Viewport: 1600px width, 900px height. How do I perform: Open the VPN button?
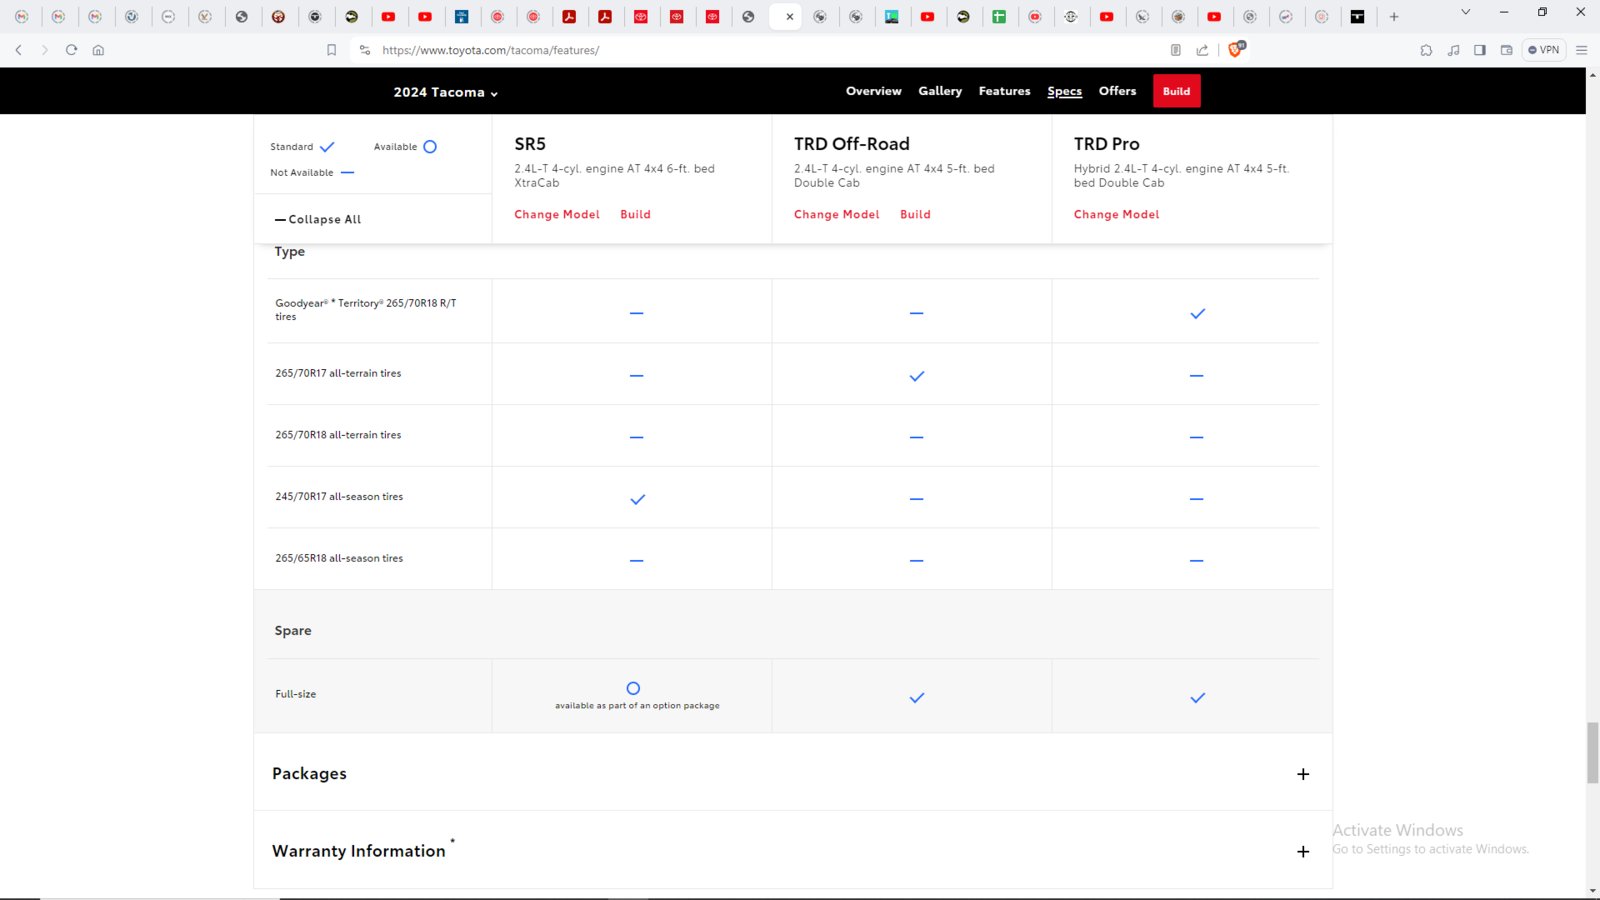pos(1544,50)
